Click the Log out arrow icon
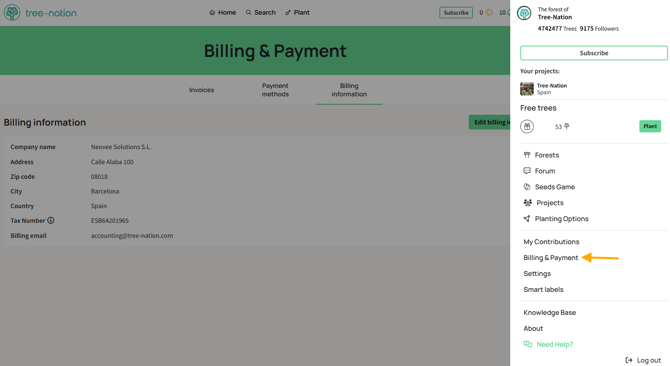The image size is (670, 366). [629, 360]
